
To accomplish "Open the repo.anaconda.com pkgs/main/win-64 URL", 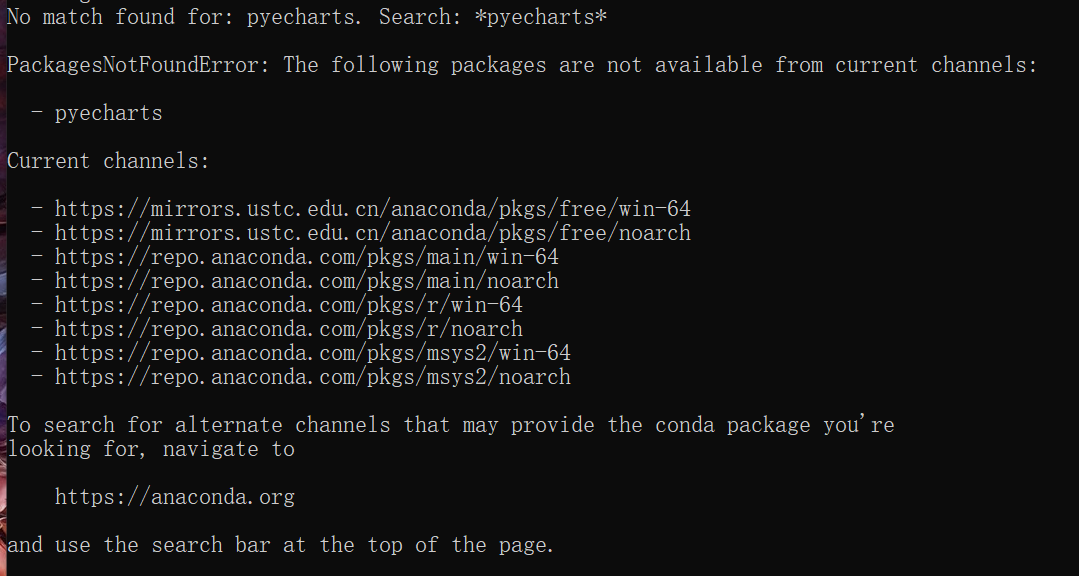I will point(306,257).
